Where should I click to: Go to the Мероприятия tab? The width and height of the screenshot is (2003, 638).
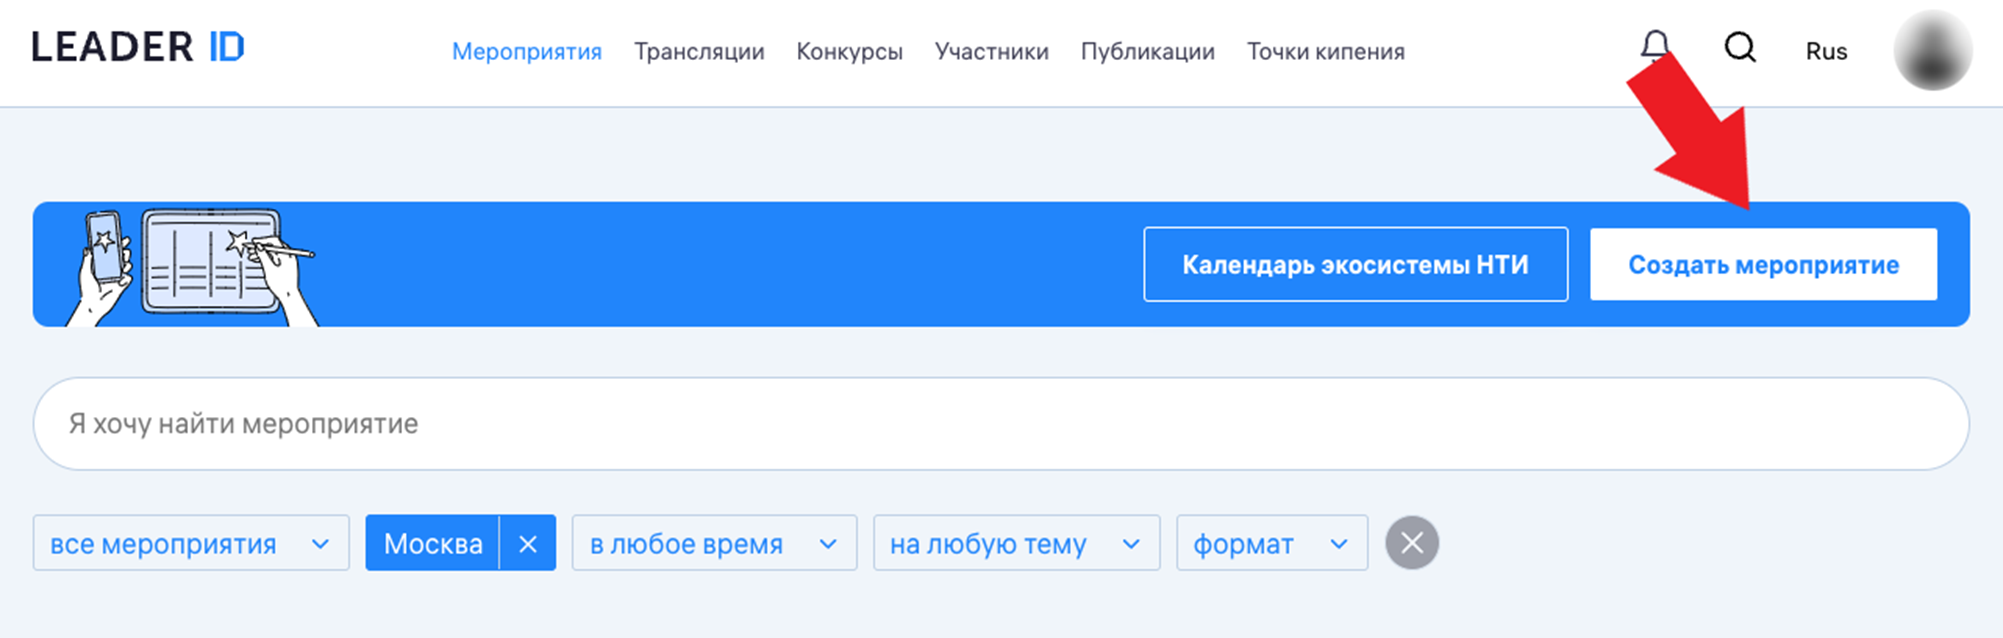point(526,52)
